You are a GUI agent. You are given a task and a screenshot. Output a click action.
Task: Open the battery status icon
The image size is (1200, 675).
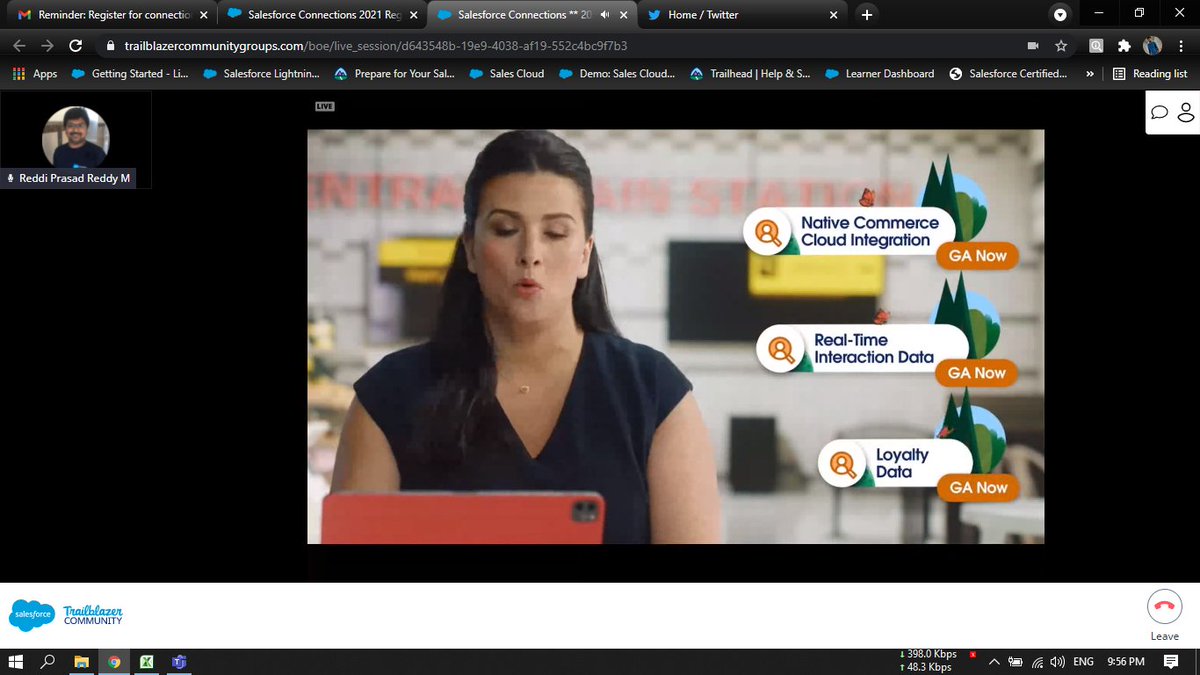click(x=1016, y=661)
